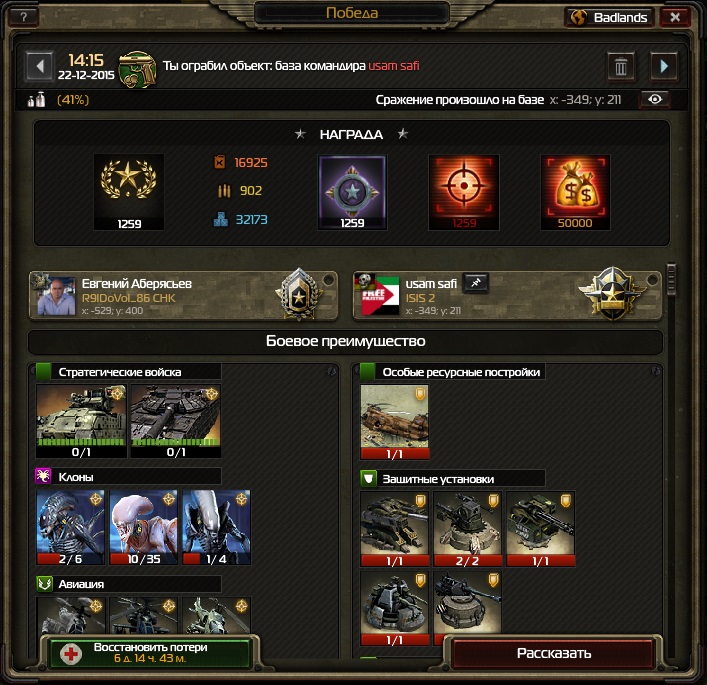707x685 pixels.
Task: Click the pistol robbery report icon
Action: (x=138, y=69)
